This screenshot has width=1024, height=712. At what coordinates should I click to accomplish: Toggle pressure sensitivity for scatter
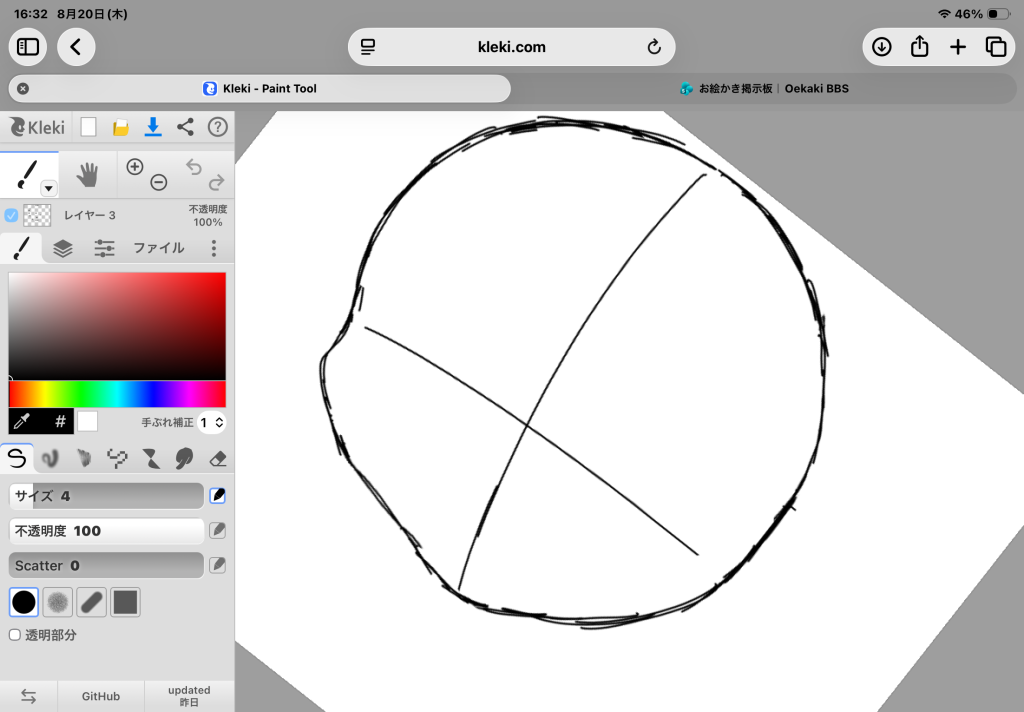tap(217, 565)
